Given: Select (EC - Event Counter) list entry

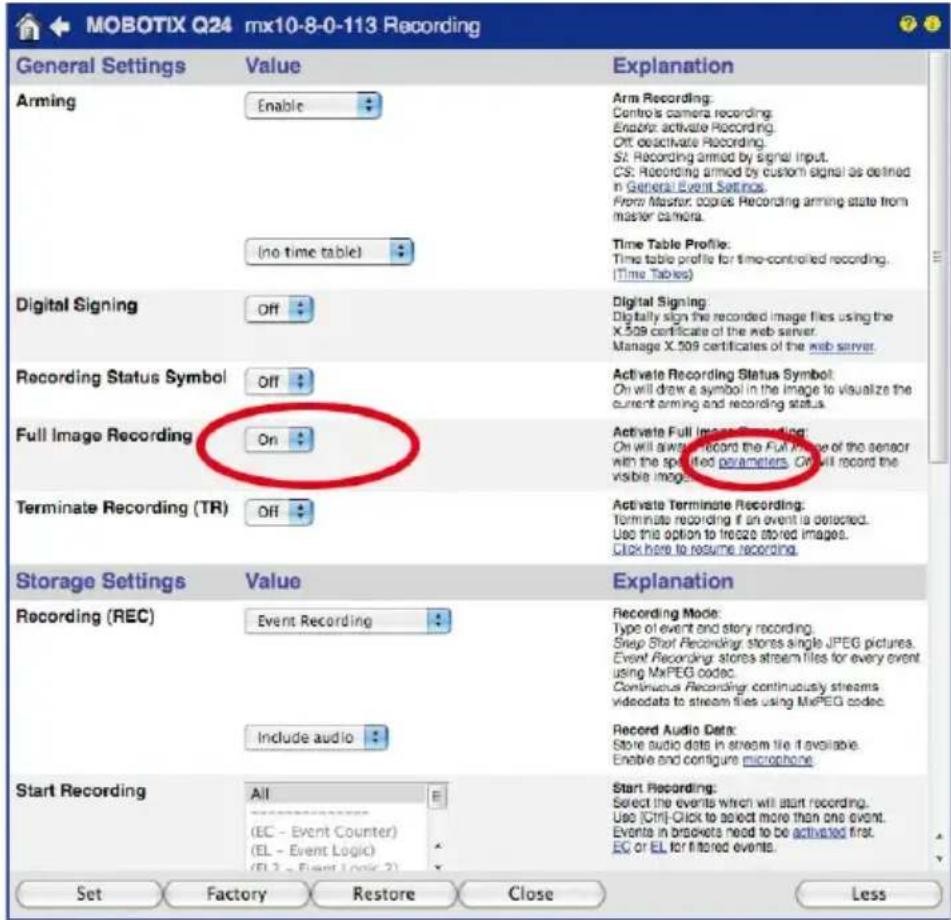Looking at the screenshot, I should 324,831.
